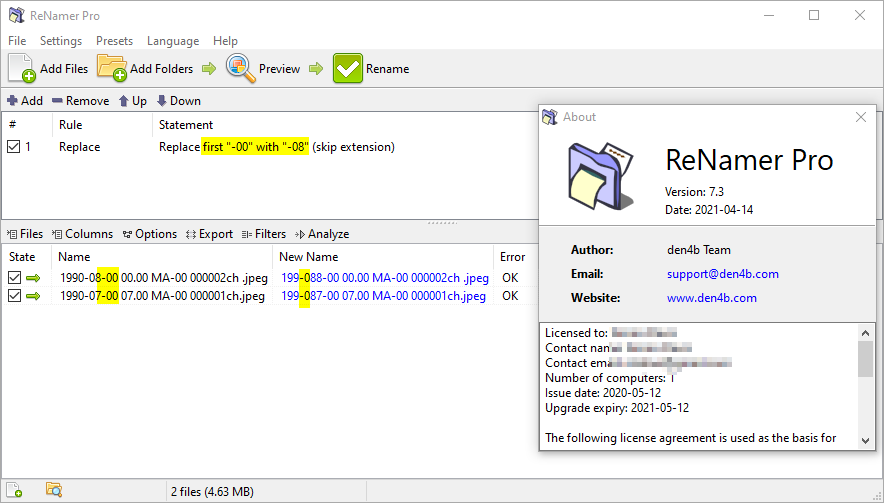
Task: Open the Export menu in the files toolbar
Action: click(209, 234)
